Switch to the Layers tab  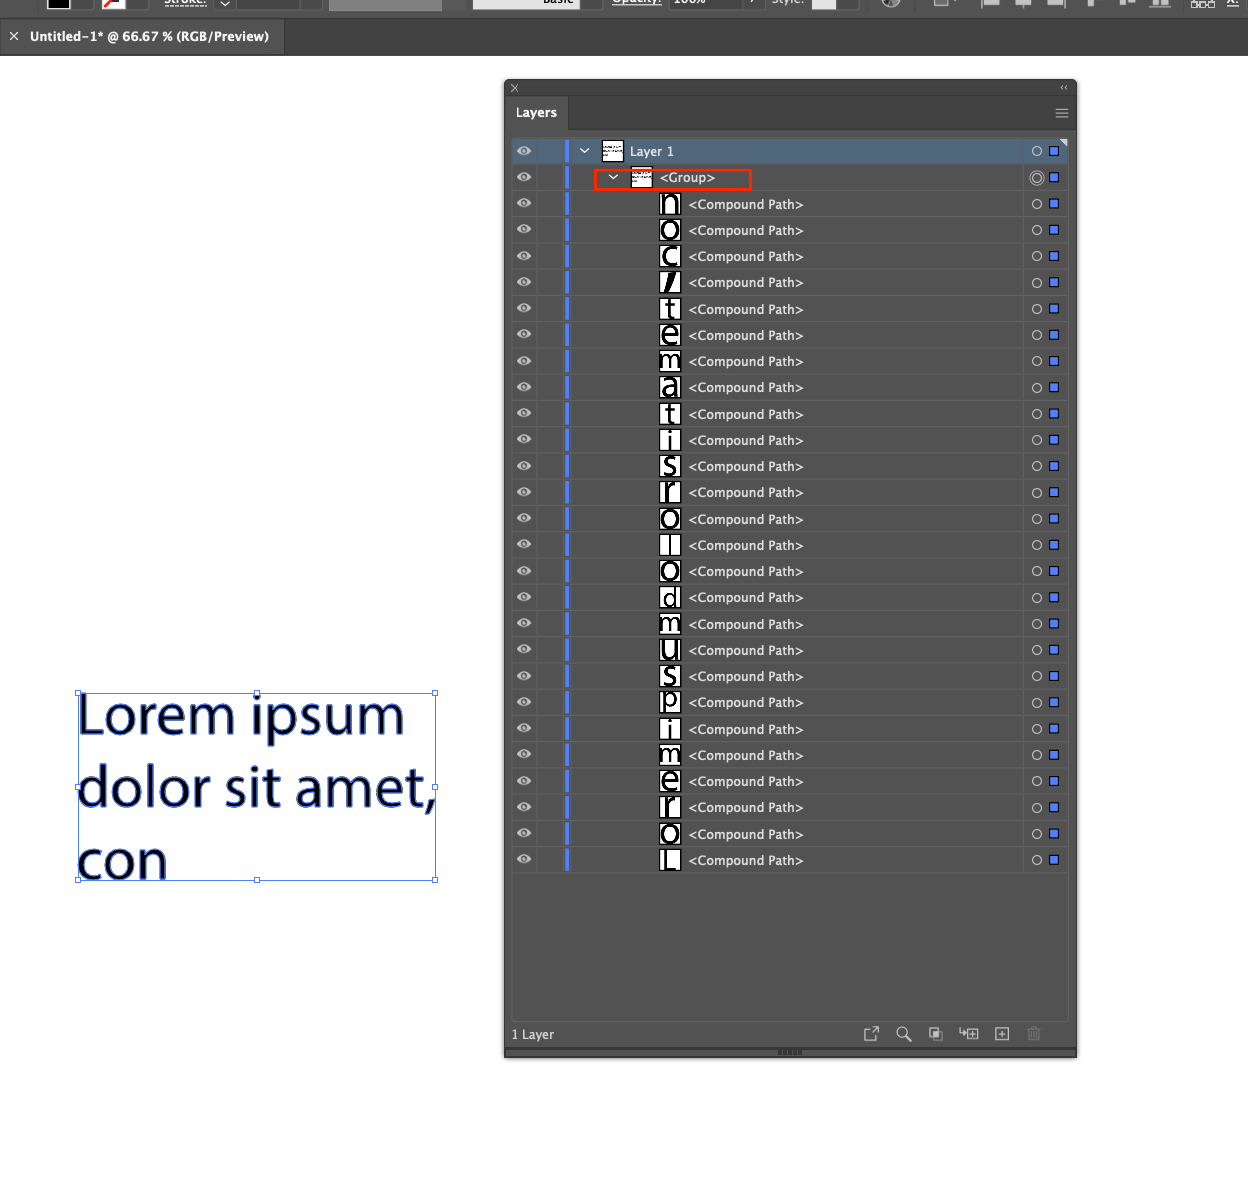(536, 112)
